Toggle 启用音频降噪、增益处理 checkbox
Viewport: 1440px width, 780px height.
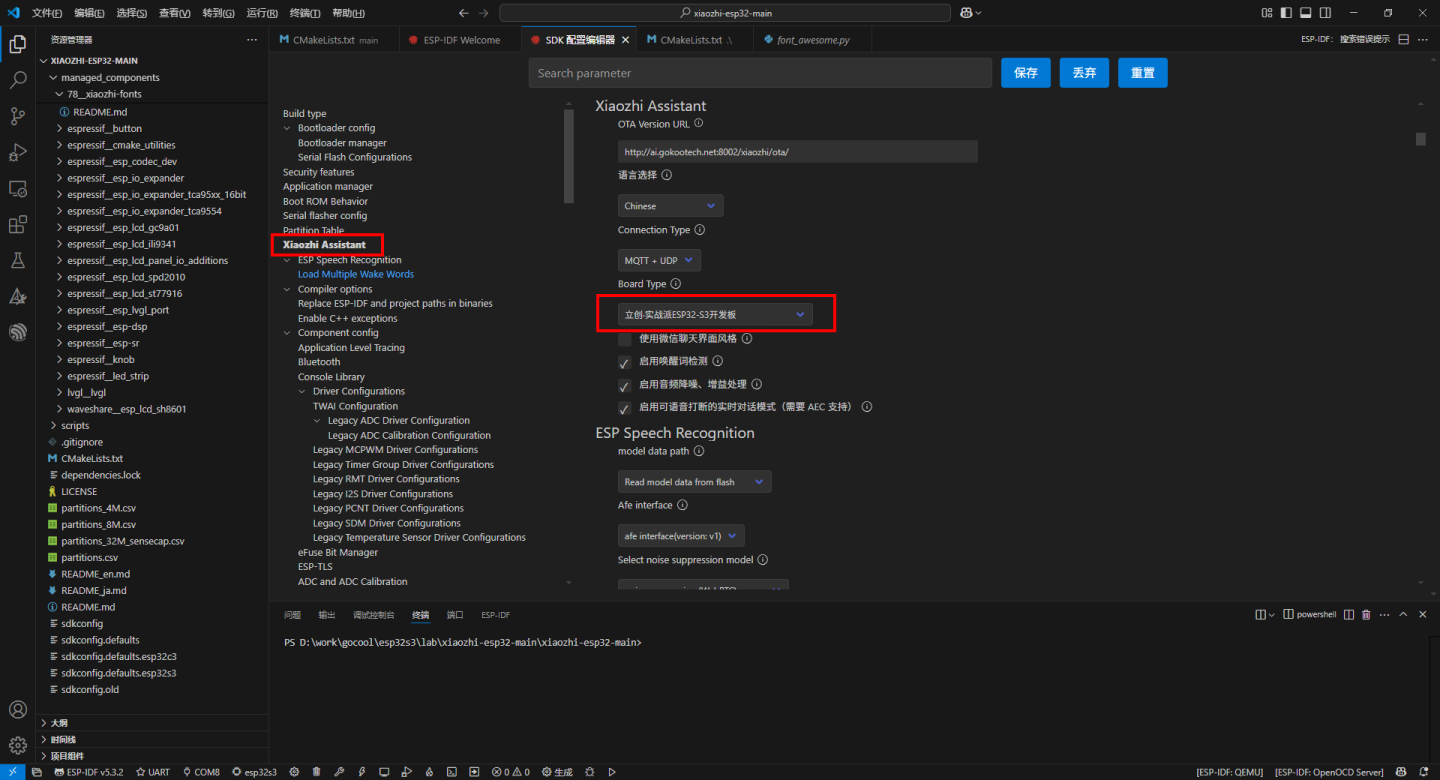625,384
